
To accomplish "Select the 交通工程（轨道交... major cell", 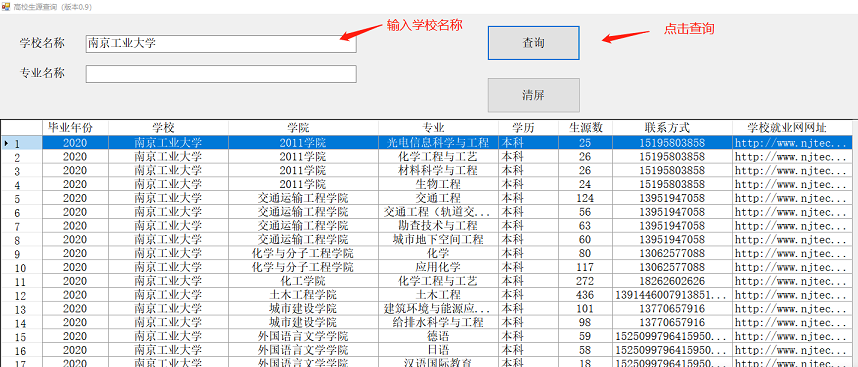I will tap(438, 212).
